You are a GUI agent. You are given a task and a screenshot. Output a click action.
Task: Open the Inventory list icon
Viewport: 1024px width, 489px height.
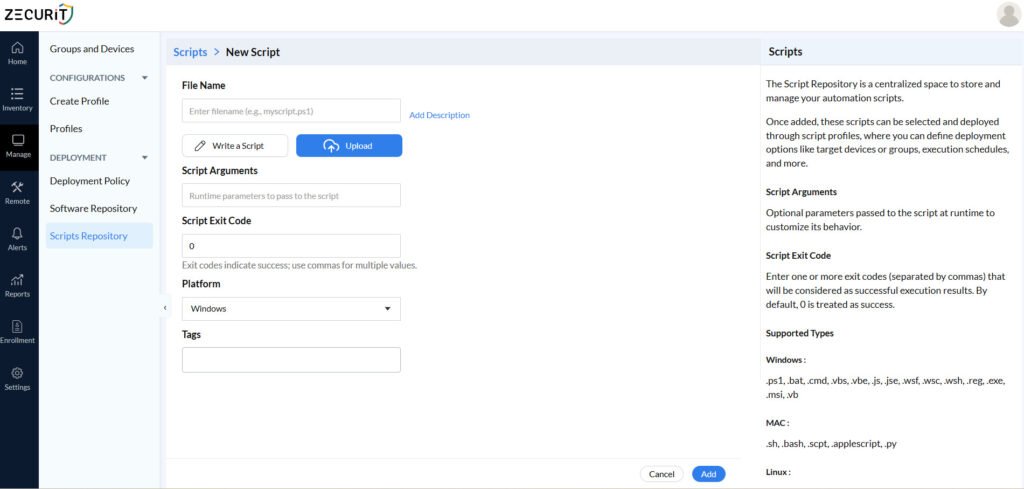click(18, 93)
